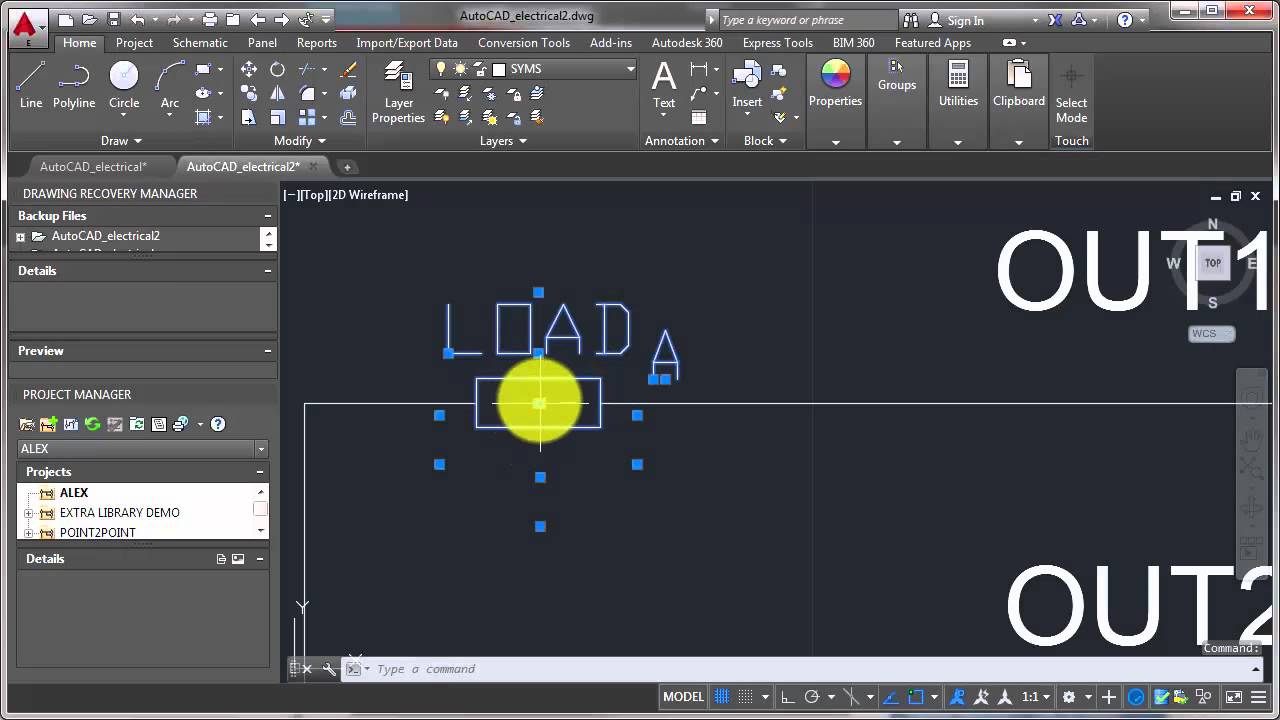Click the Text annotation tool
The image size is (1280, 720).
[664, 85]
